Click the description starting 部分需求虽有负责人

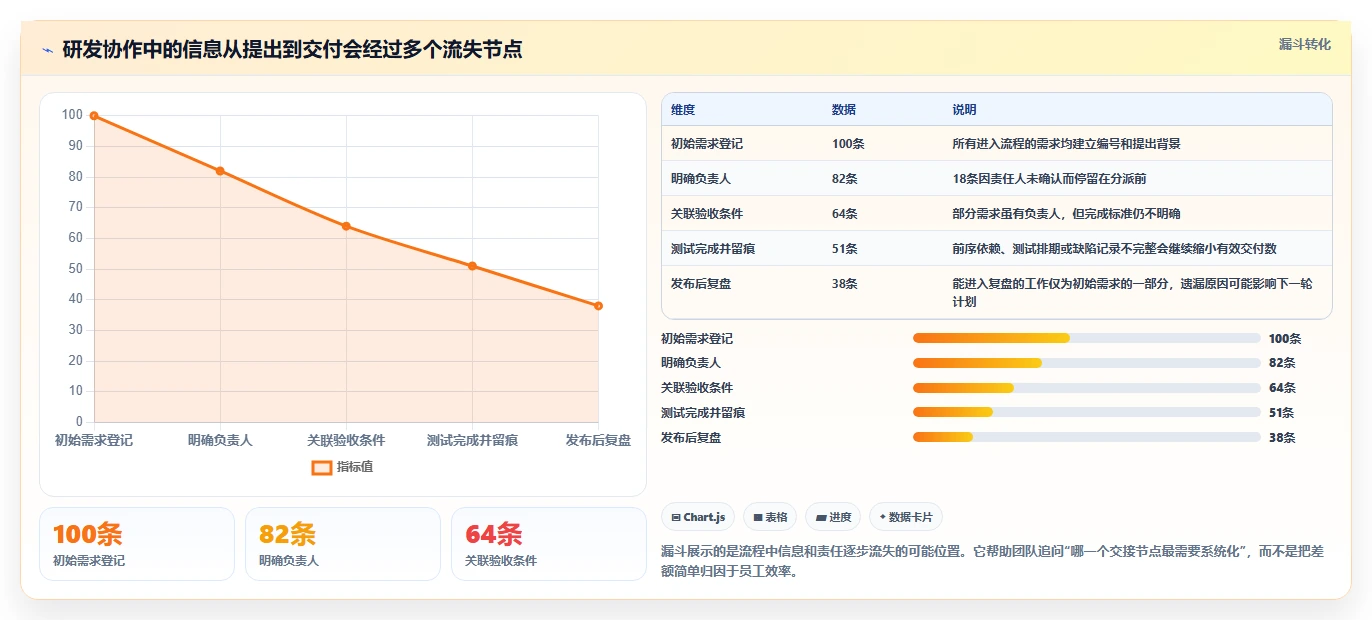(x=1067, y=214)
